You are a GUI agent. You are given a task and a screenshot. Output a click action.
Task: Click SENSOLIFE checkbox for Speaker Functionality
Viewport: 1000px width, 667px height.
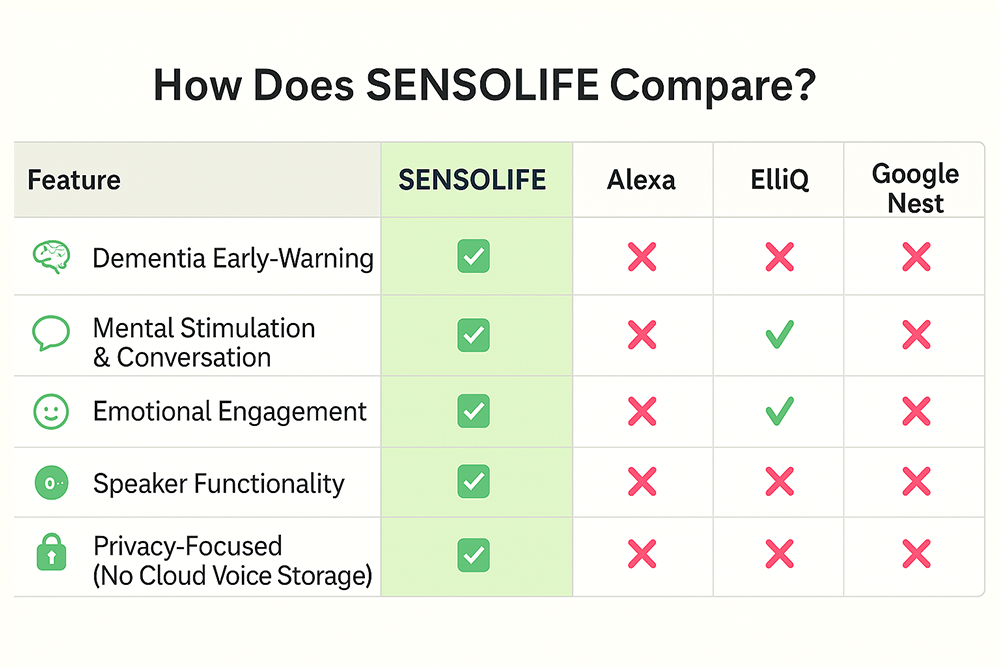pyautogui.click(x=473, y=483)
